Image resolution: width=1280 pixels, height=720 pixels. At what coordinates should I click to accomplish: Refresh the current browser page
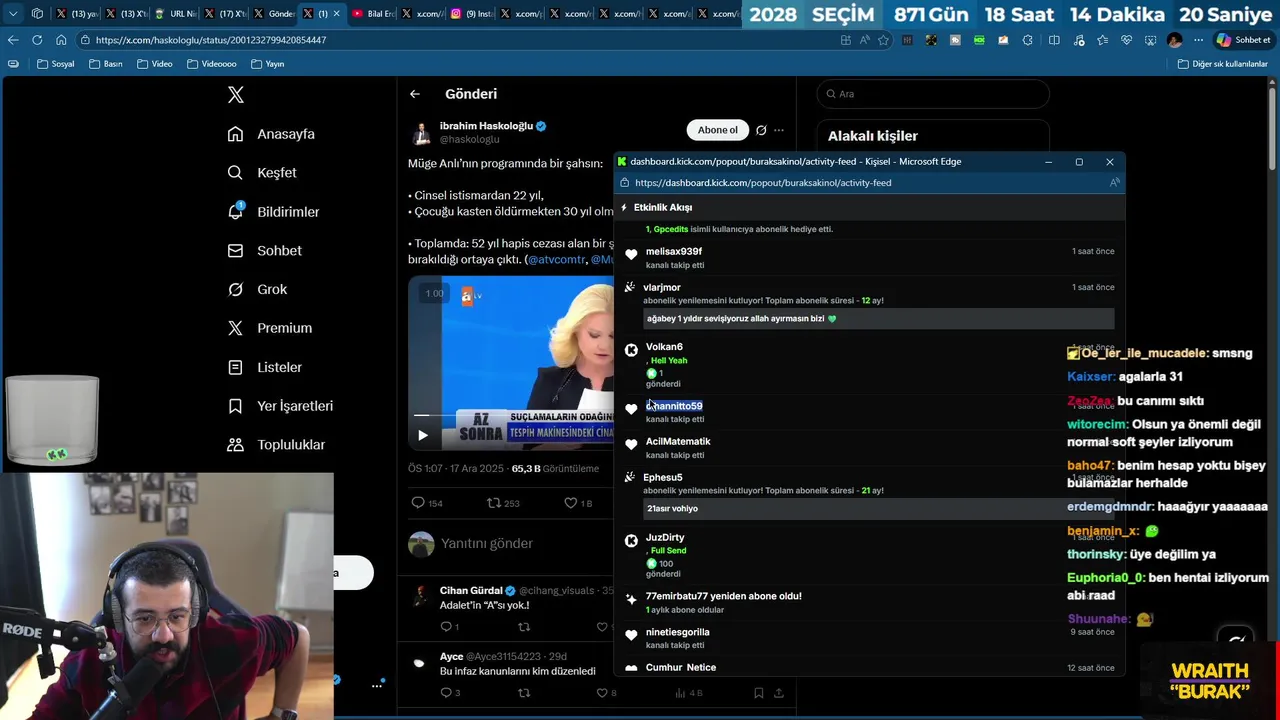(37, 40)
